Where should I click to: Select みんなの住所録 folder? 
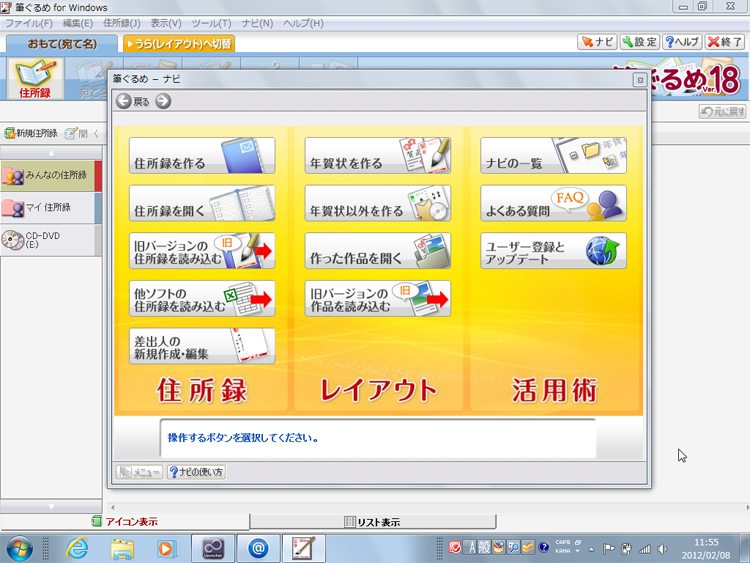[x=51, y=176]
